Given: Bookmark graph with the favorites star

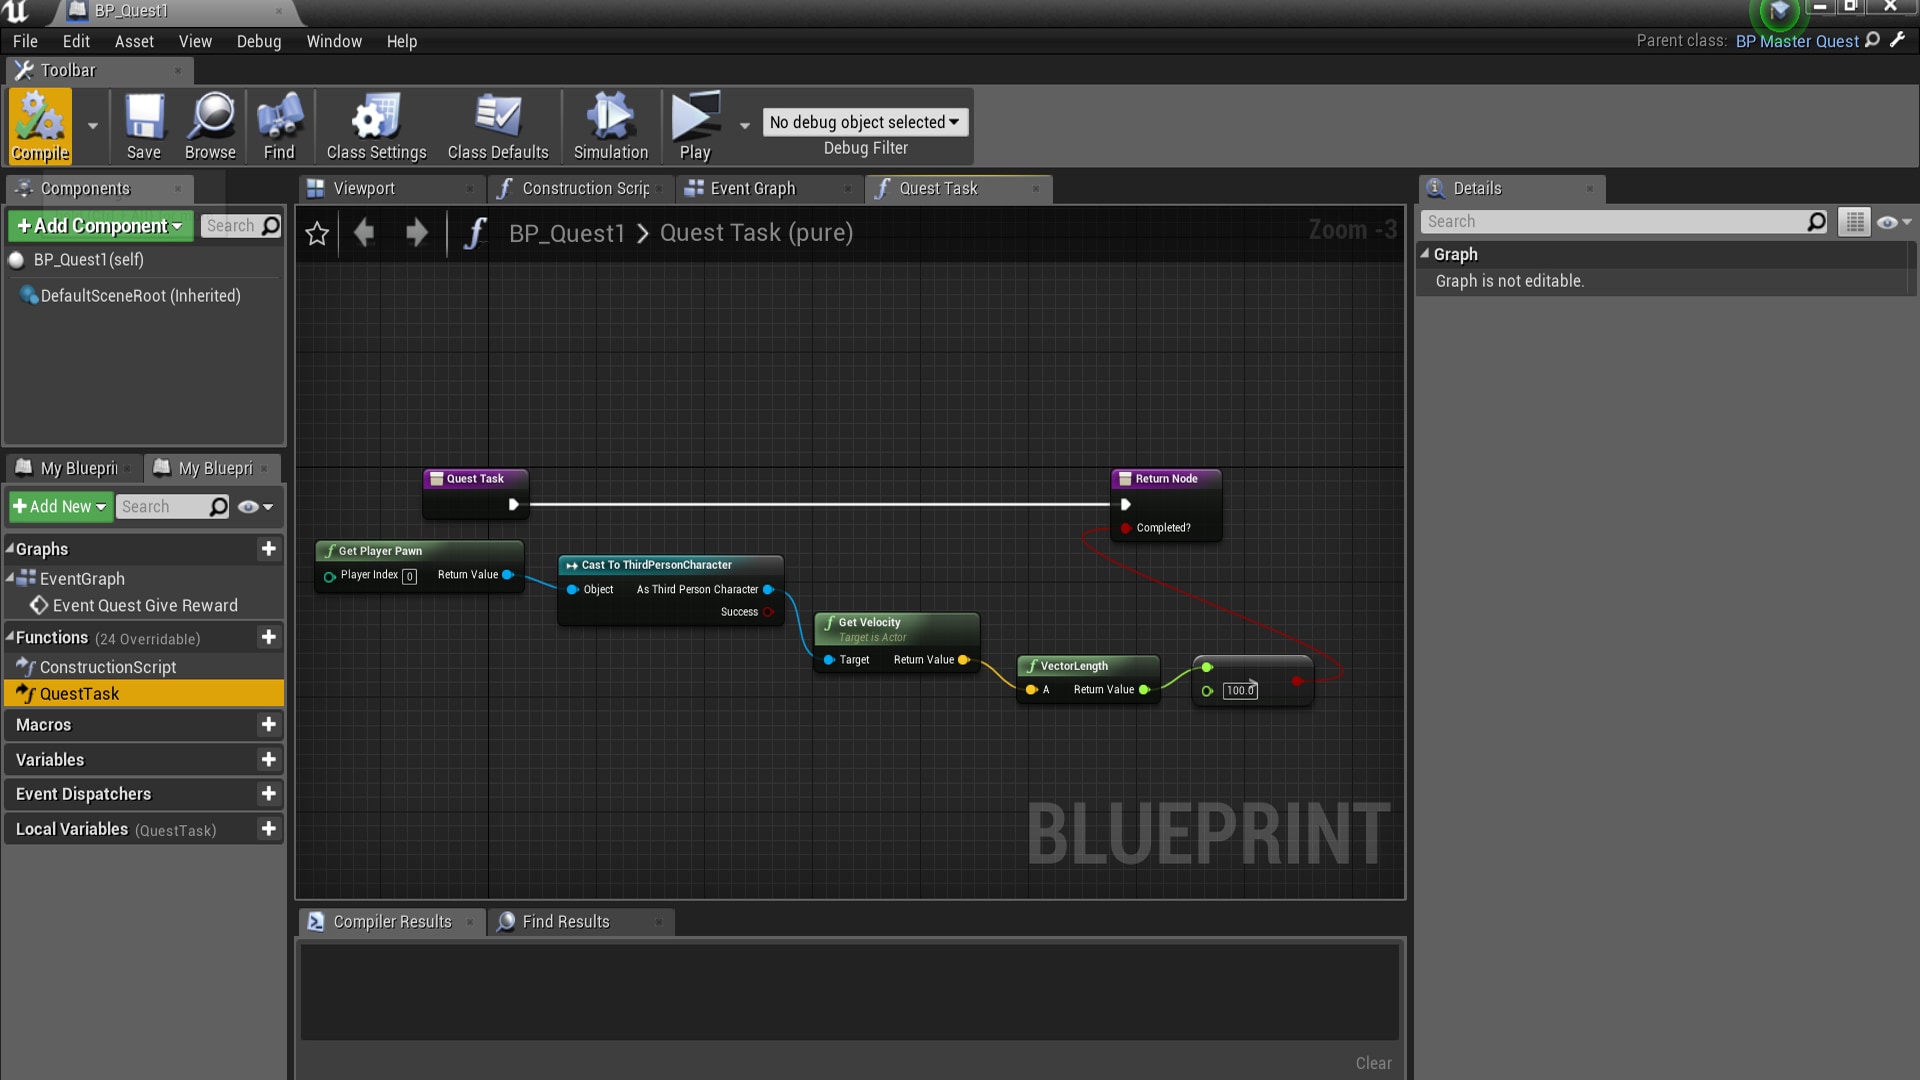Looking at the screenshot, I should tap(317, 233).
